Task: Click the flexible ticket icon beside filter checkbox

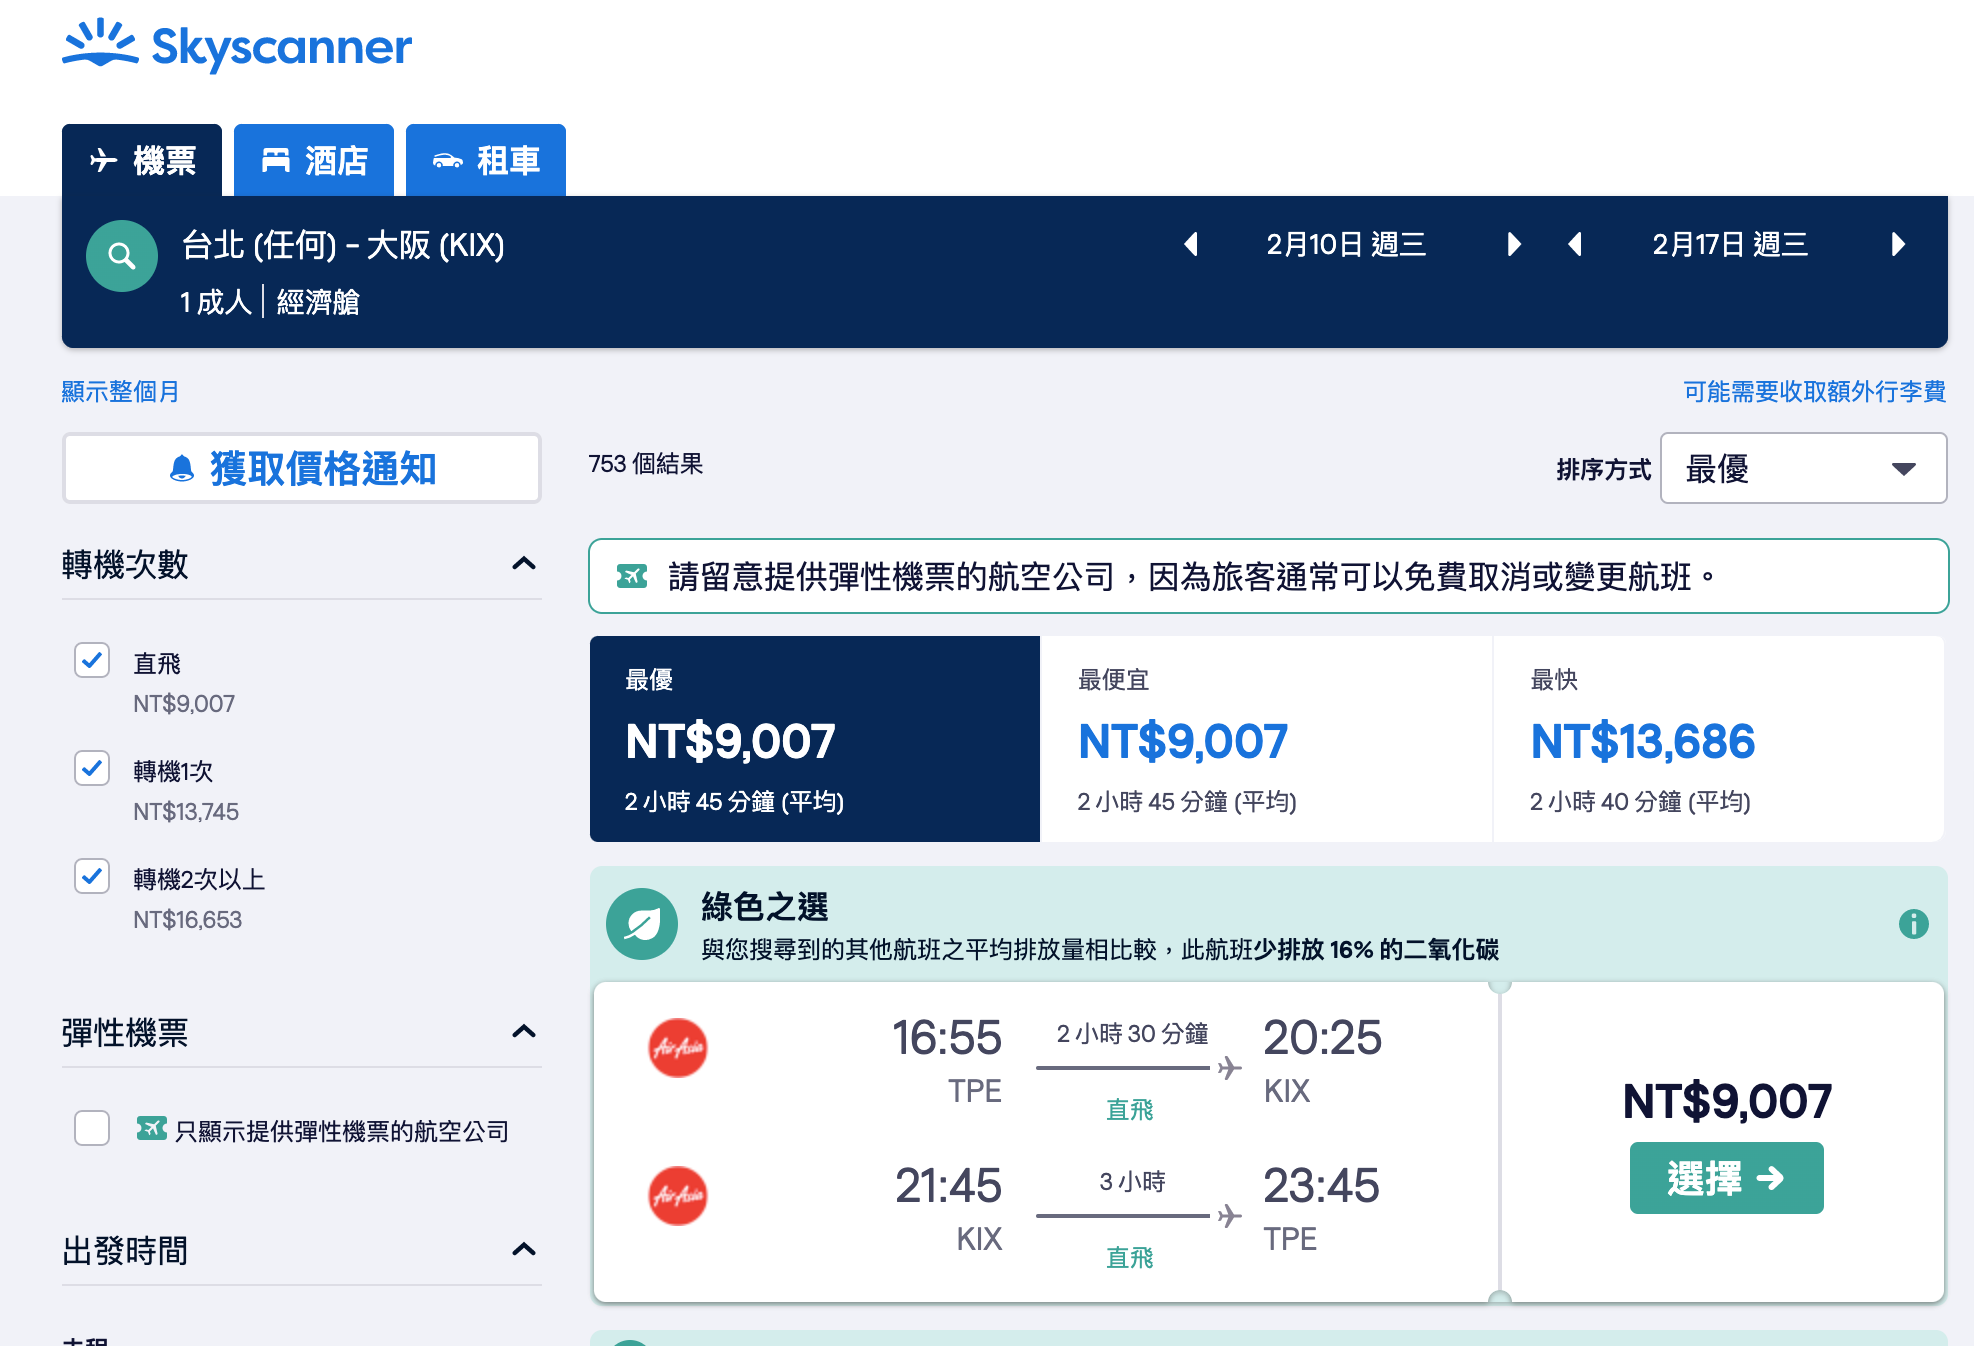Action: point(152,1129)
